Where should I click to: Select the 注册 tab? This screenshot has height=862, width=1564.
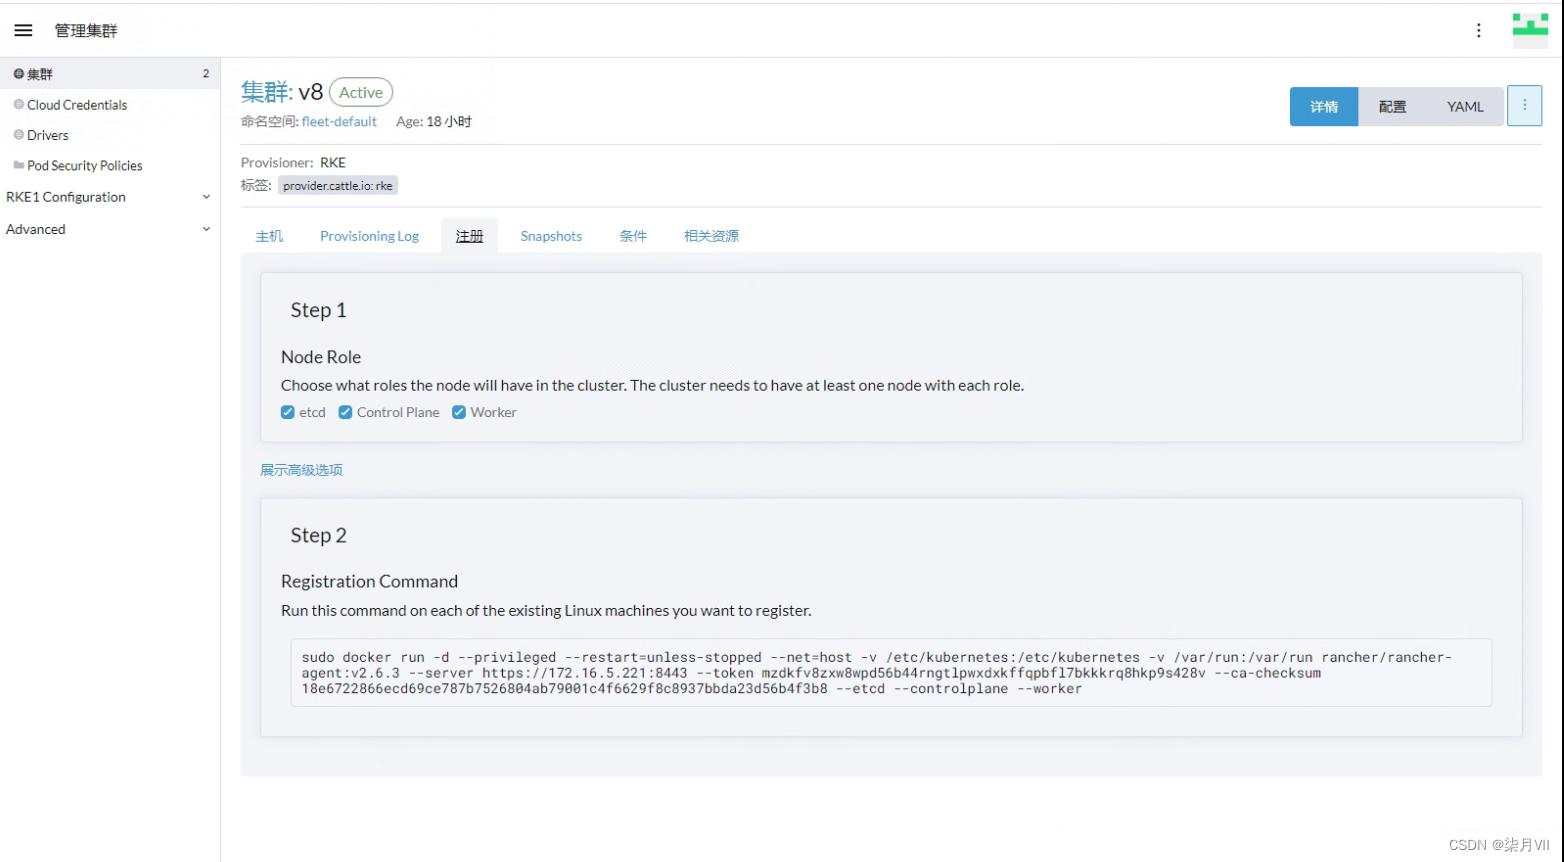tap(469, 236)
